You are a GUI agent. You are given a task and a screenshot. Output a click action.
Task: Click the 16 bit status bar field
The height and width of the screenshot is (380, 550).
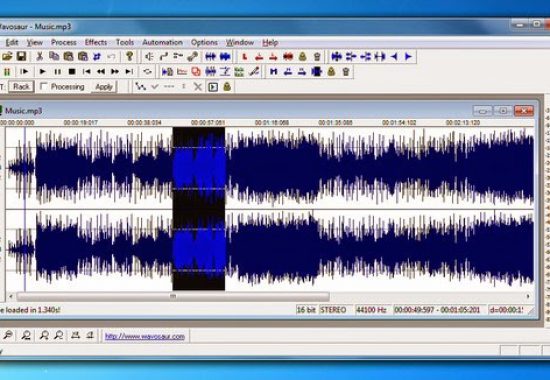(x=306, y=310)
